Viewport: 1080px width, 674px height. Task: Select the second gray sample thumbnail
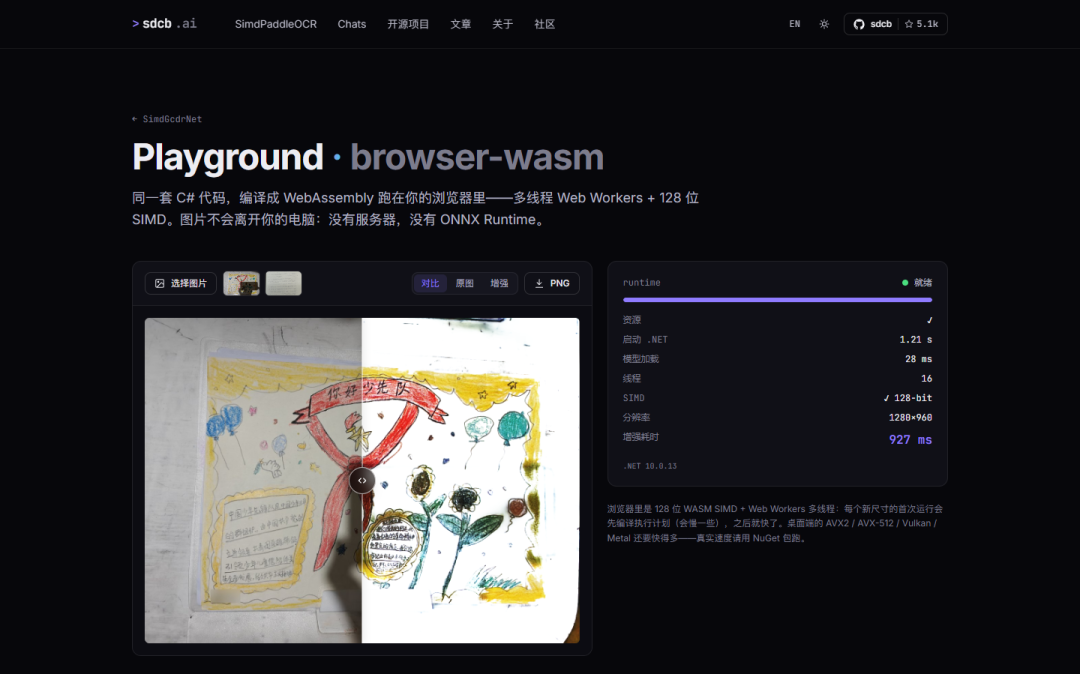[283, 284]
